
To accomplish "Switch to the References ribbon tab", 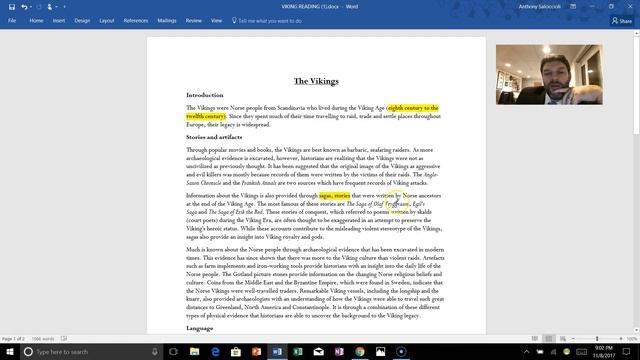I will (x=136, y=20).
